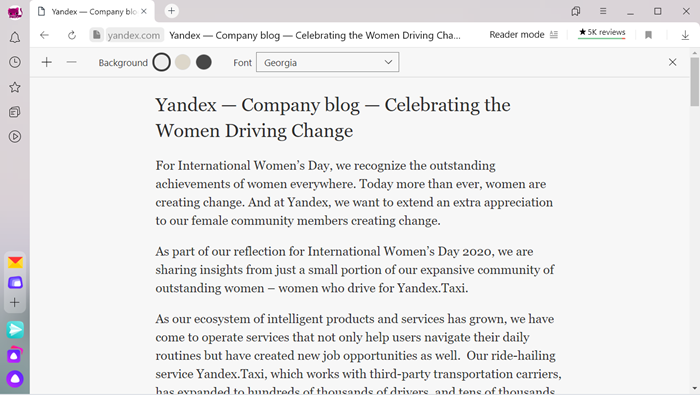Open the Font dropdown showing Georgia
This screenshot has height=395, width=700.
point(328,62)
